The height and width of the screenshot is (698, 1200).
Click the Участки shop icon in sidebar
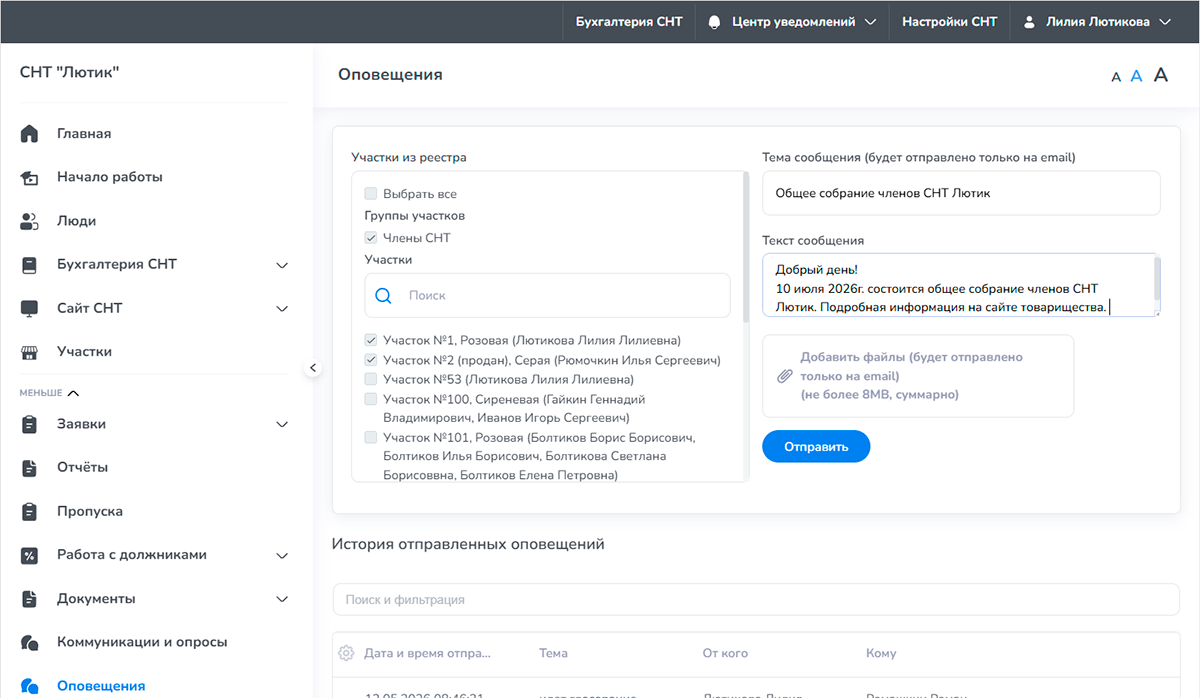tap(29, 352)
